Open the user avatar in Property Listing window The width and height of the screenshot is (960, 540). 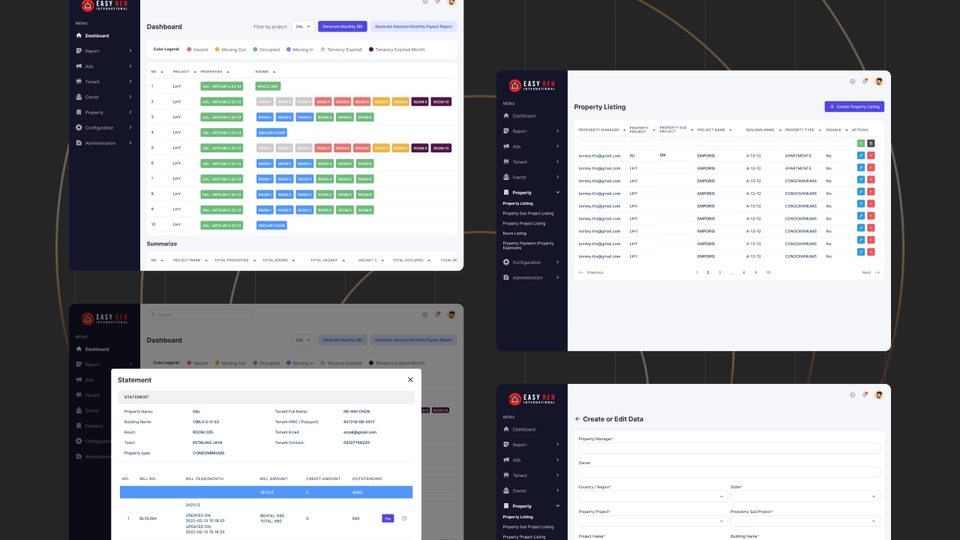(879, 81)
